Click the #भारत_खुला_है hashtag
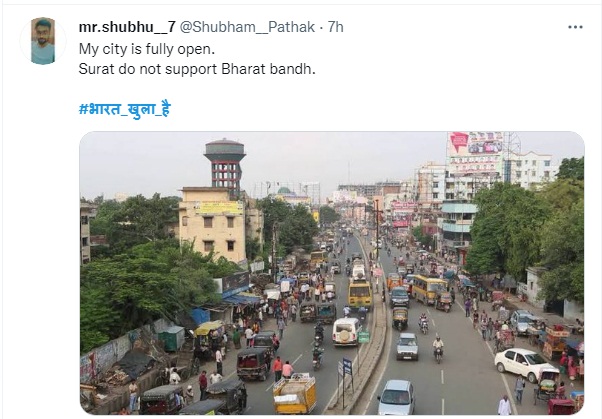The width and height of the screenshot is (602, 419). (124, 108)
